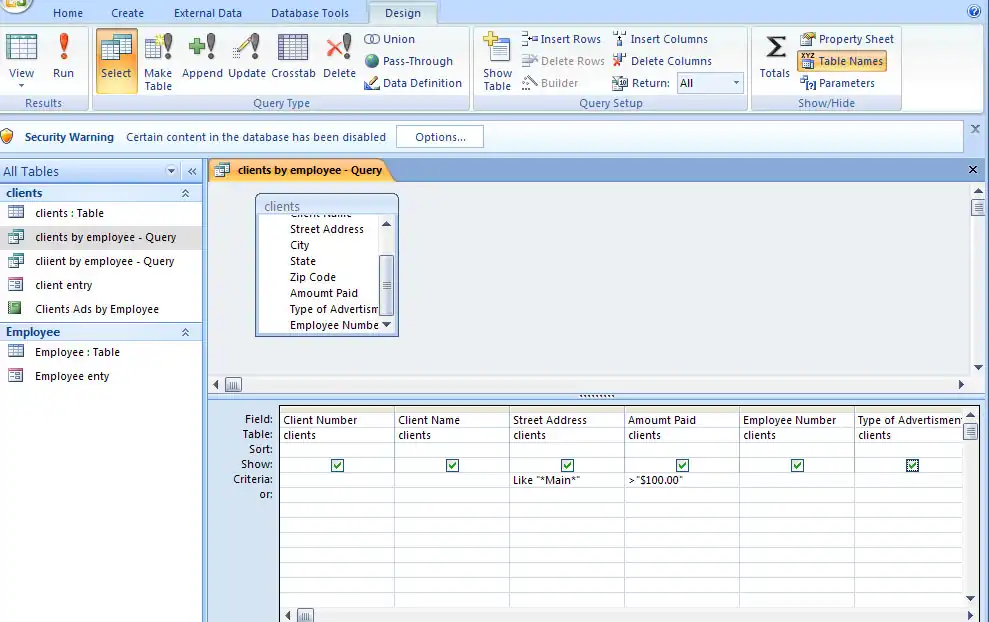989x622 pixels.
Task: Click the Options... security button
Action: pyautogui.click(x=440, y=137)
